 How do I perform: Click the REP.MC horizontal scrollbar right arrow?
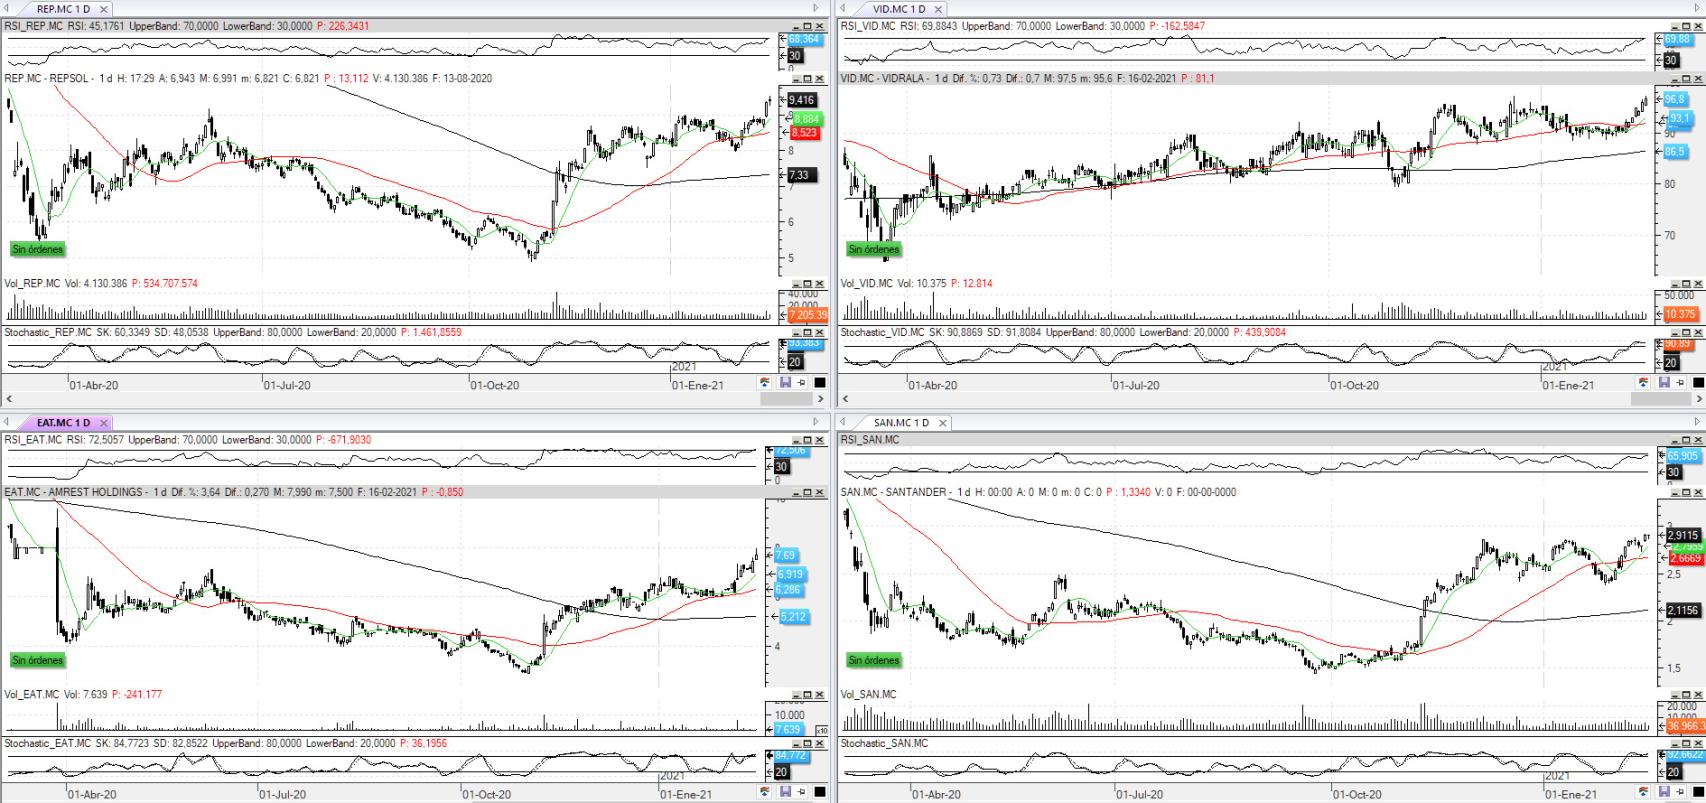822,399
